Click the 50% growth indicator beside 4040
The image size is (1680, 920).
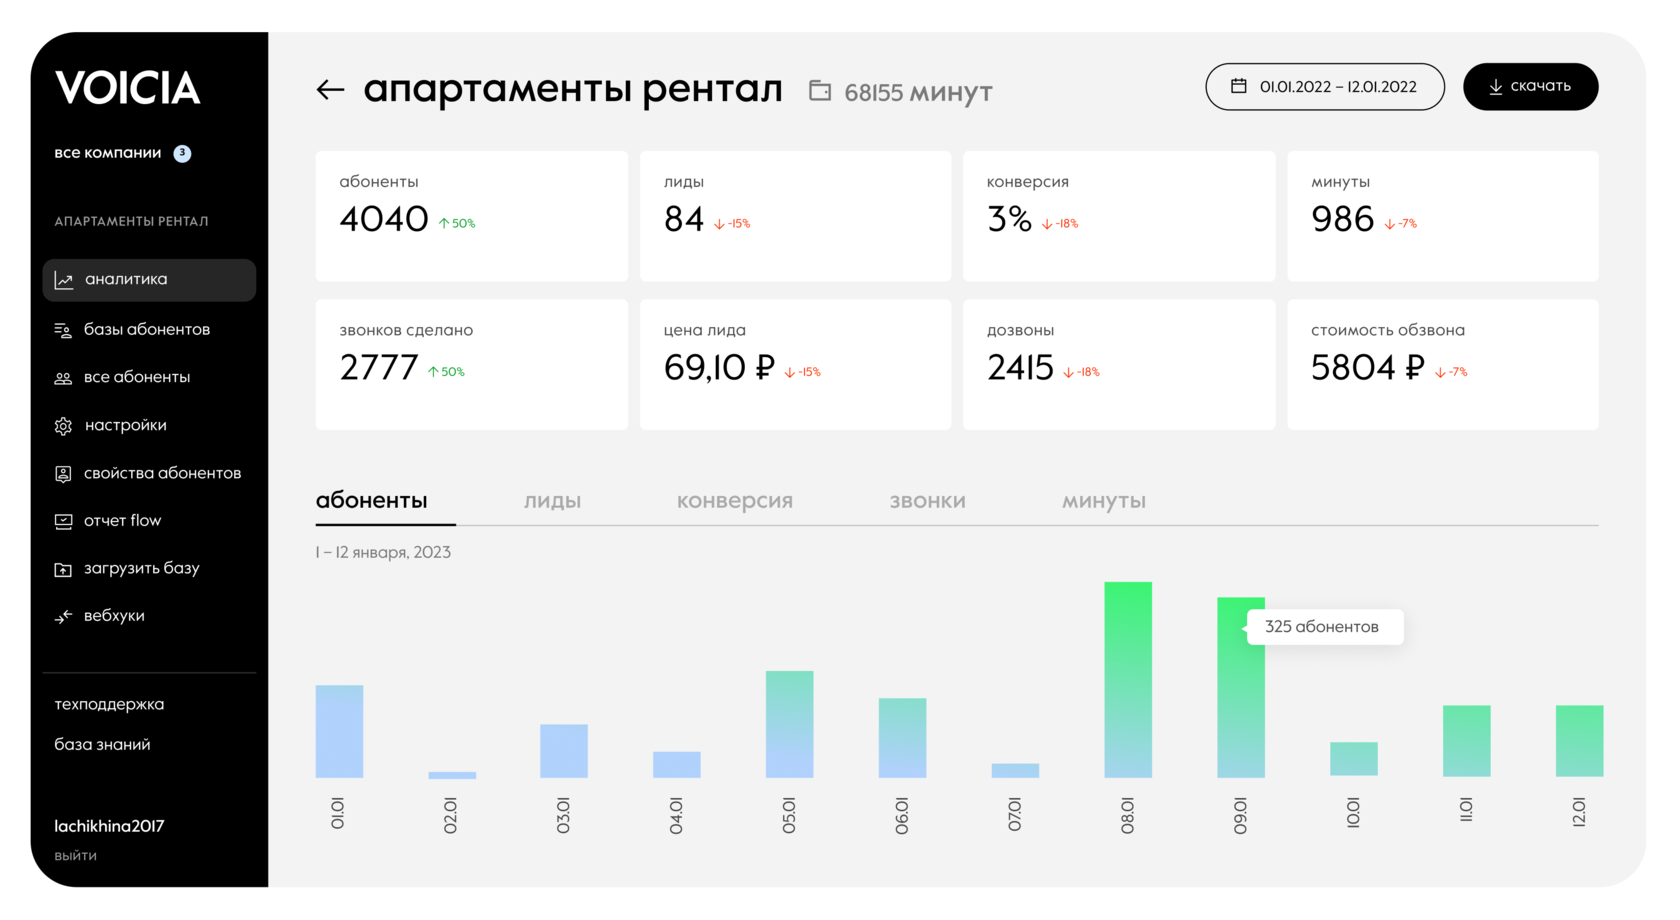[457, 224]
